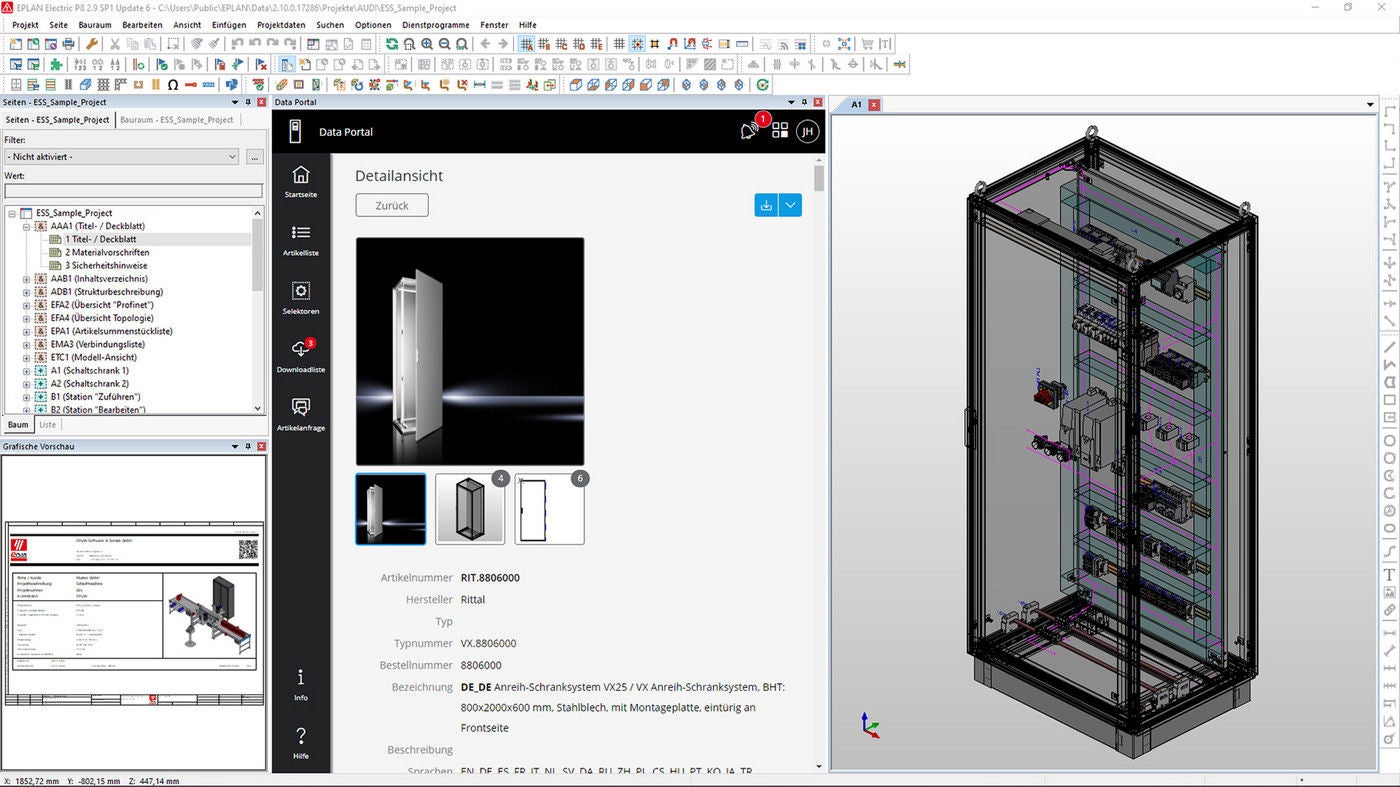Open the notification bell in Data Portal

click(748, 130)
